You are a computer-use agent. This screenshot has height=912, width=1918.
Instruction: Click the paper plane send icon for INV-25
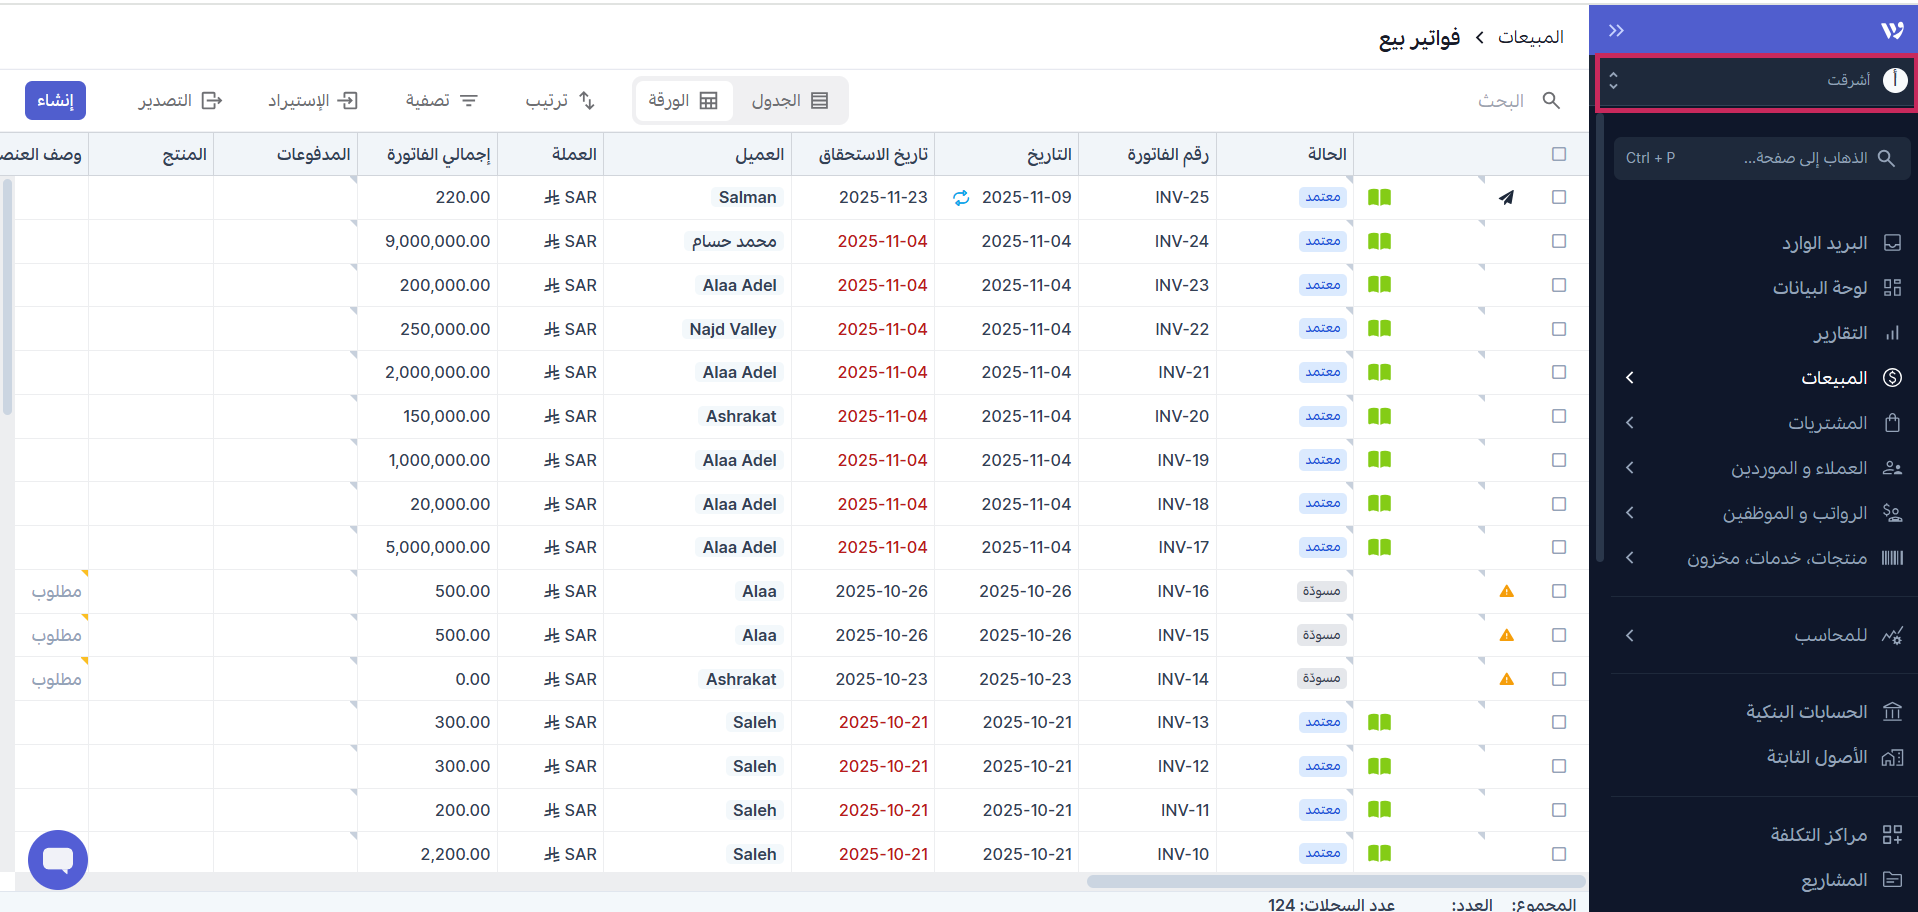click(1506, 198)
